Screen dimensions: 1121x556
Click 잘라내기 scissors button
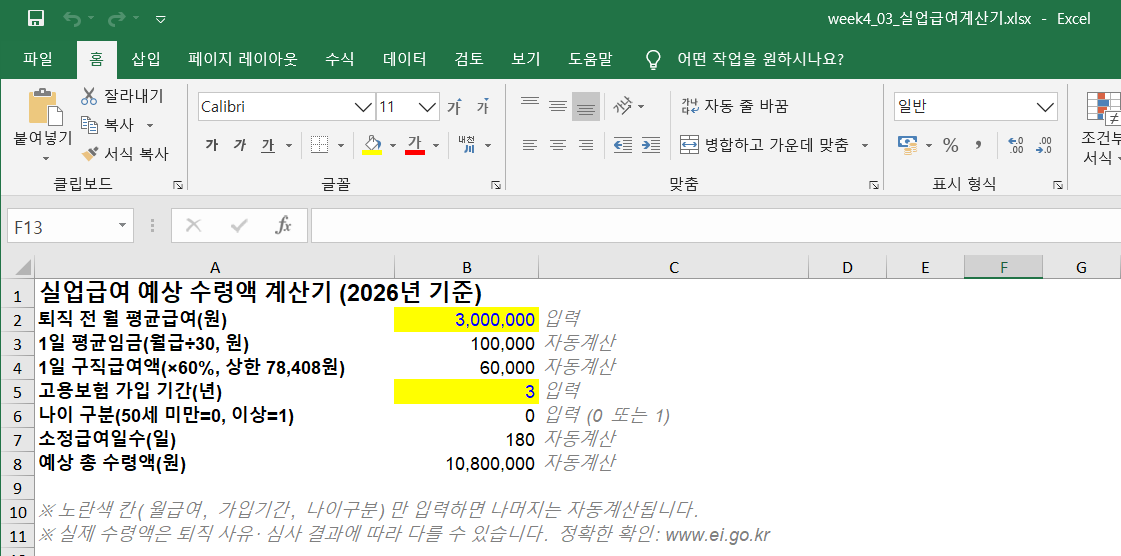(x=122, y=96)
